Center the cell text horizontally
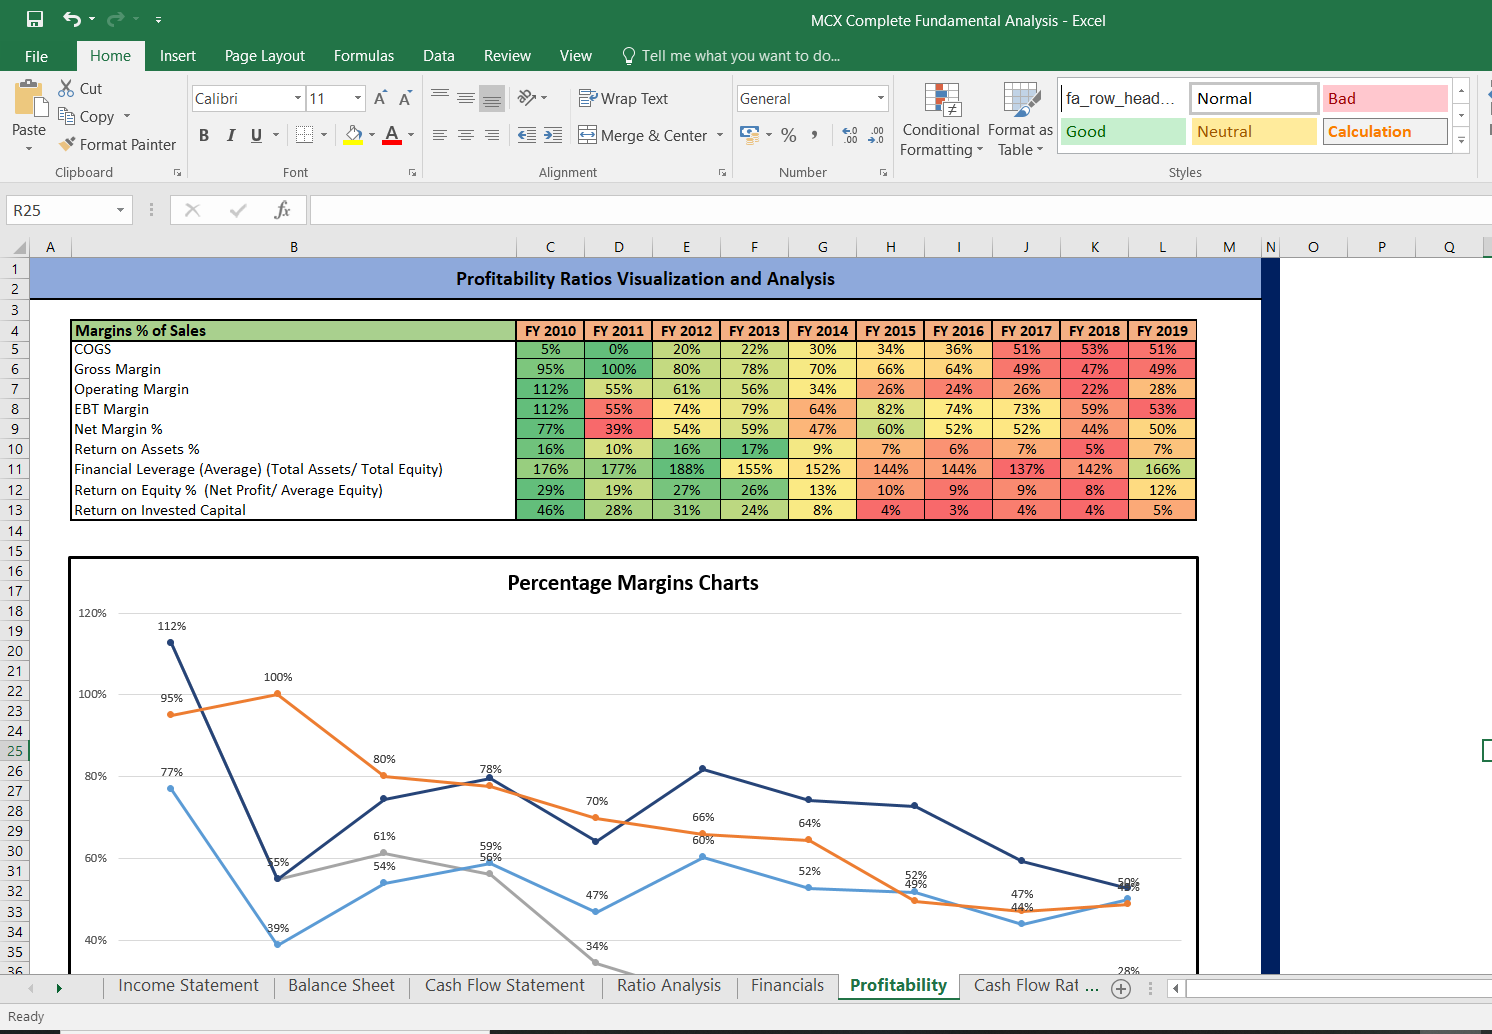The width and height of the screenshot is (1492, 1034). coord(466,135)
